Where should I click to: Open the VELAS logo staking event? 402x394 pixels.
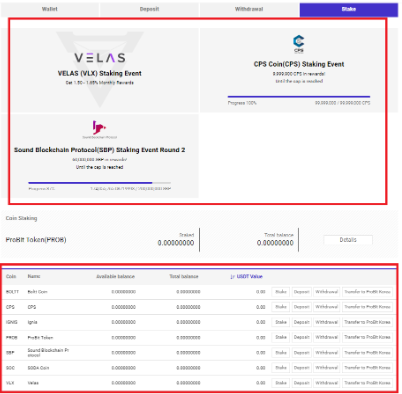tap(100, 58)
